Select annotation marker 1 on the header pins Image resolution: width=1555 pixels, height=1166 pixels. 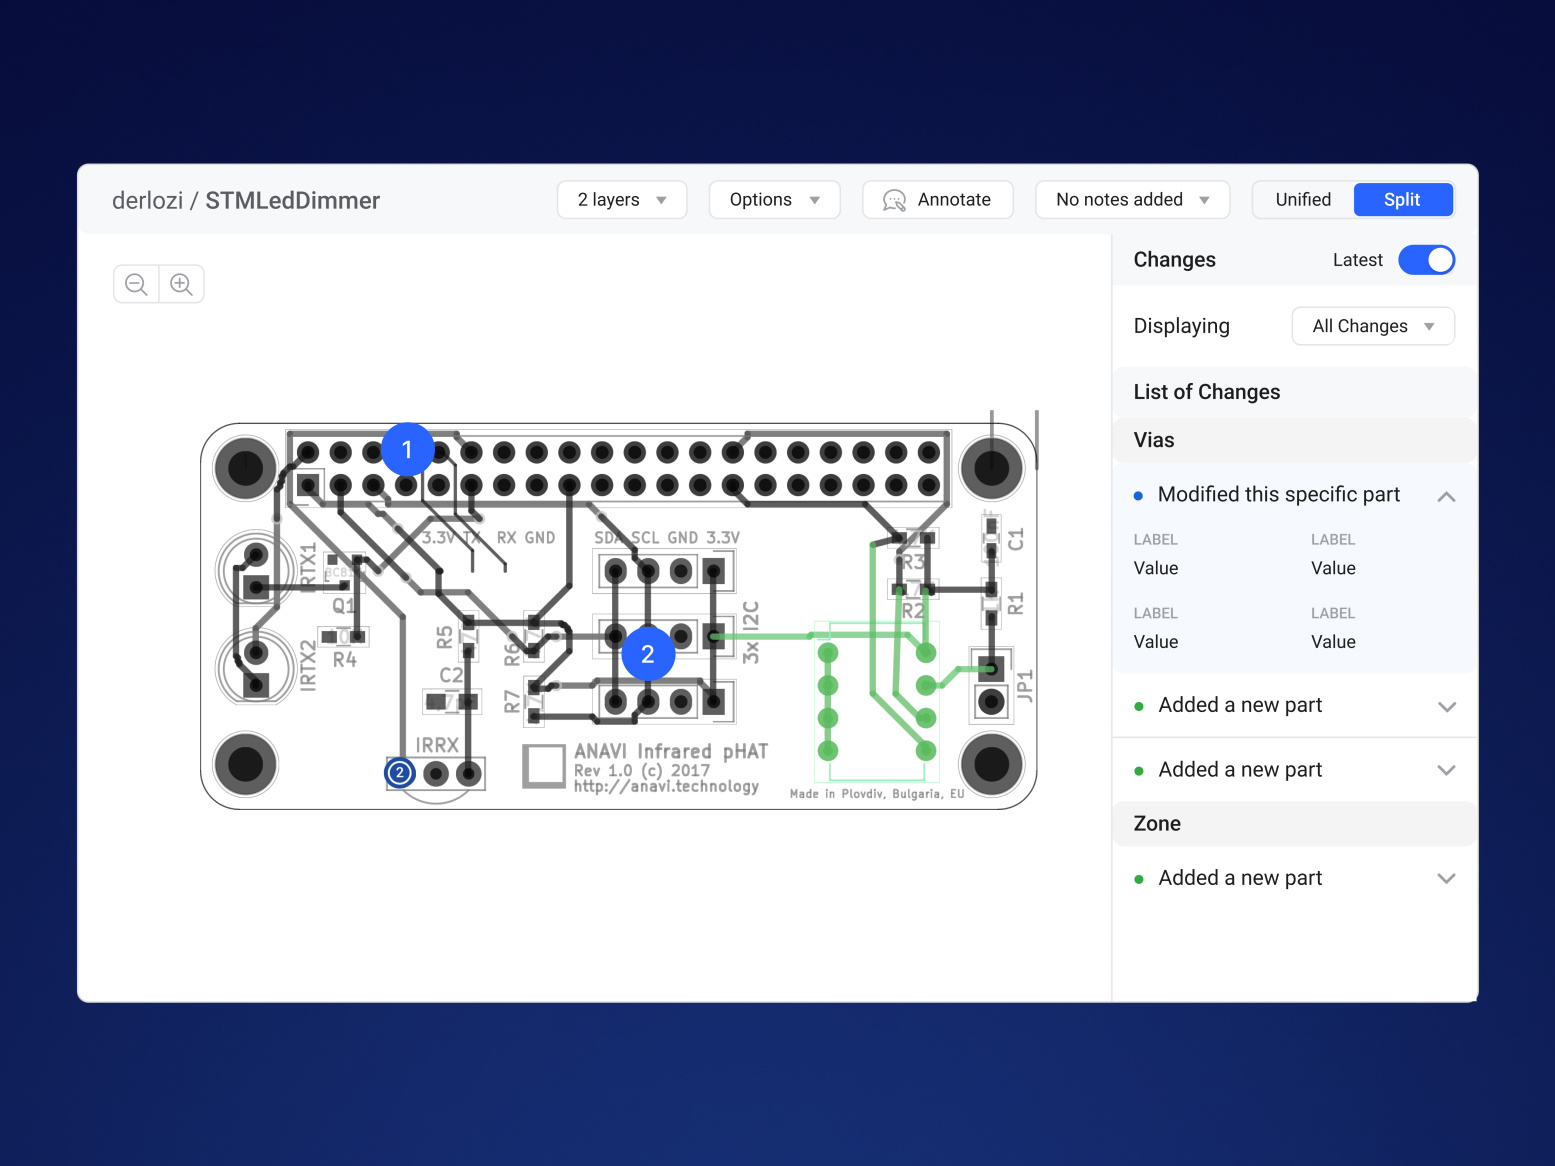click(407, 450)
